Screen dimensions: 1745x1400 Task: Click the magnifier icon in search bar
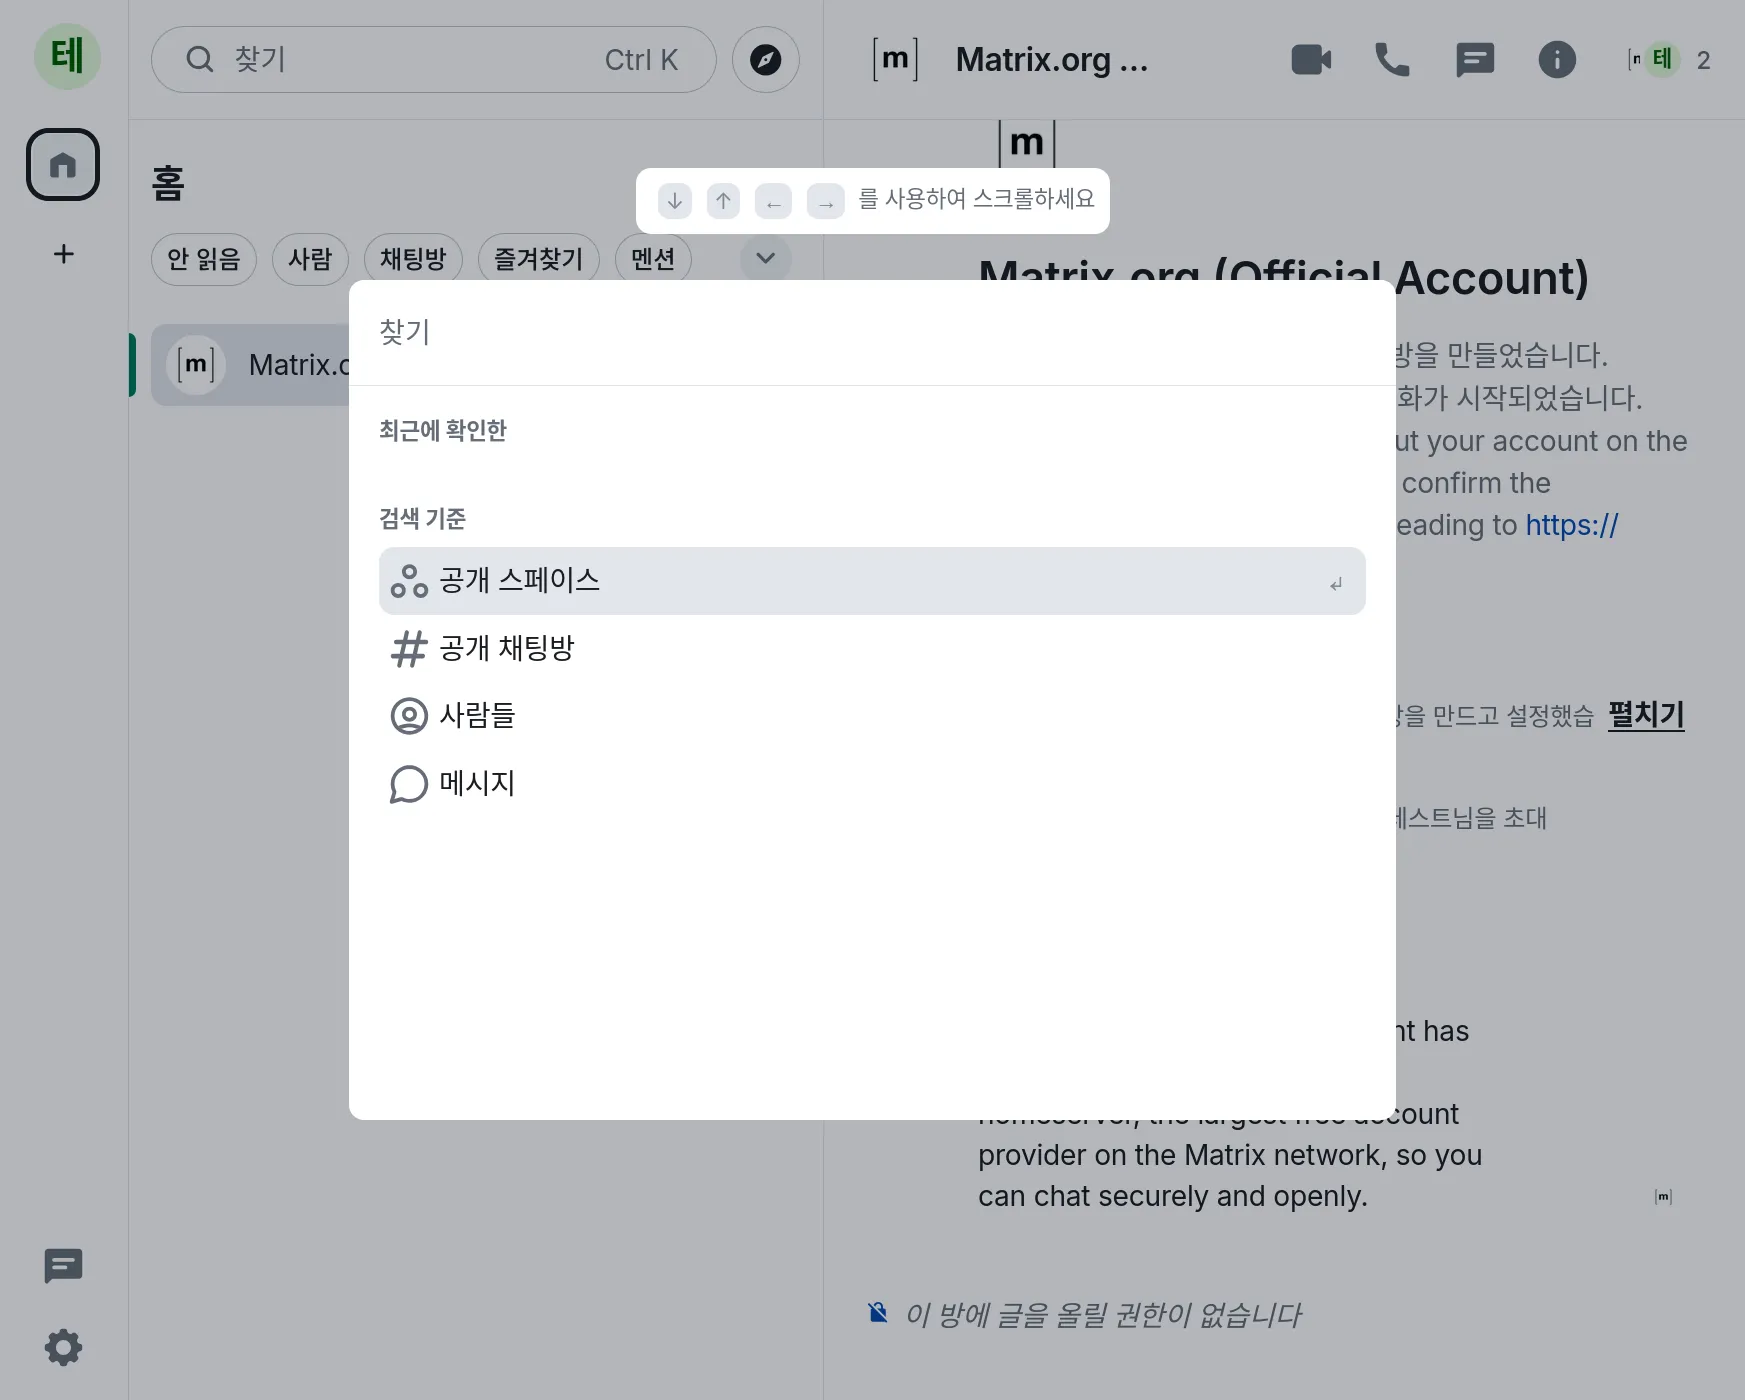pos(200,60)
